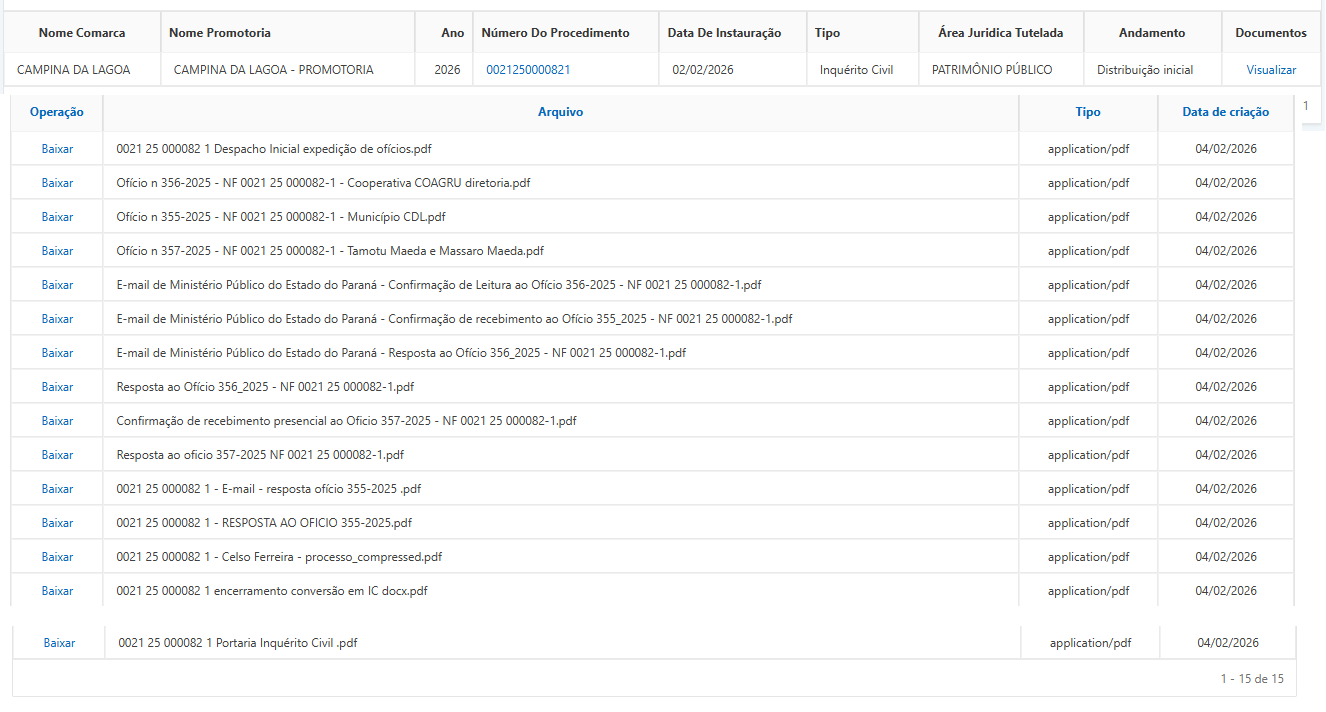The height and width of the screenshot is (712, 1326).
Task: Click the Data De Instauração column header
Action: pos(724,33)
